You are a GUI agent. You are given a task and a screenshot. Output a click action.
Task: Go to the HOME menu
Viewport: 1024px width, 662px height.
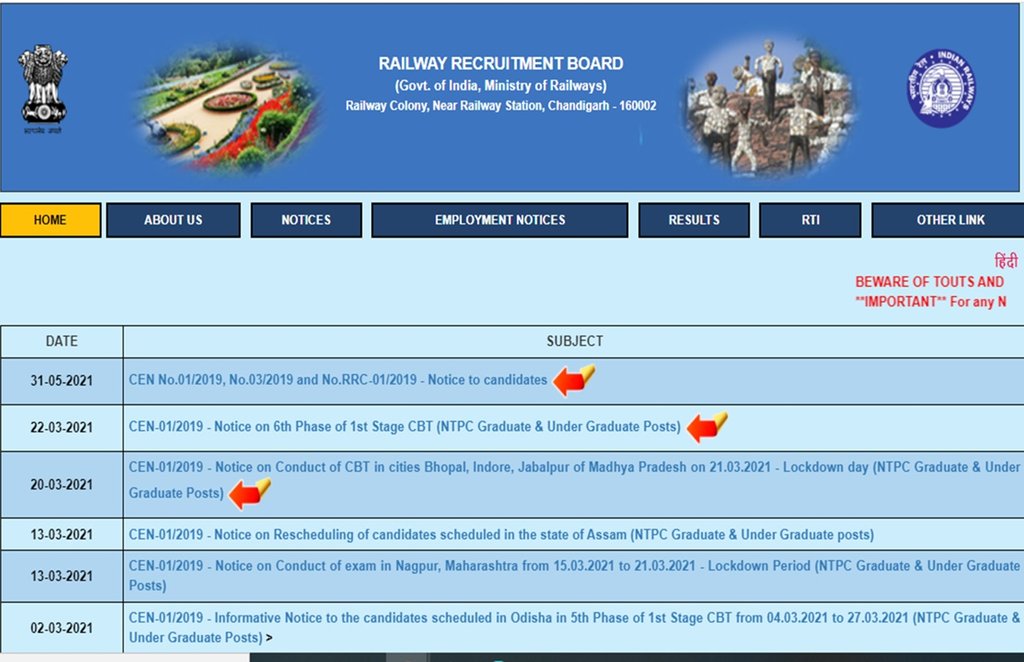pyautogui.click(x=50, y=220)
